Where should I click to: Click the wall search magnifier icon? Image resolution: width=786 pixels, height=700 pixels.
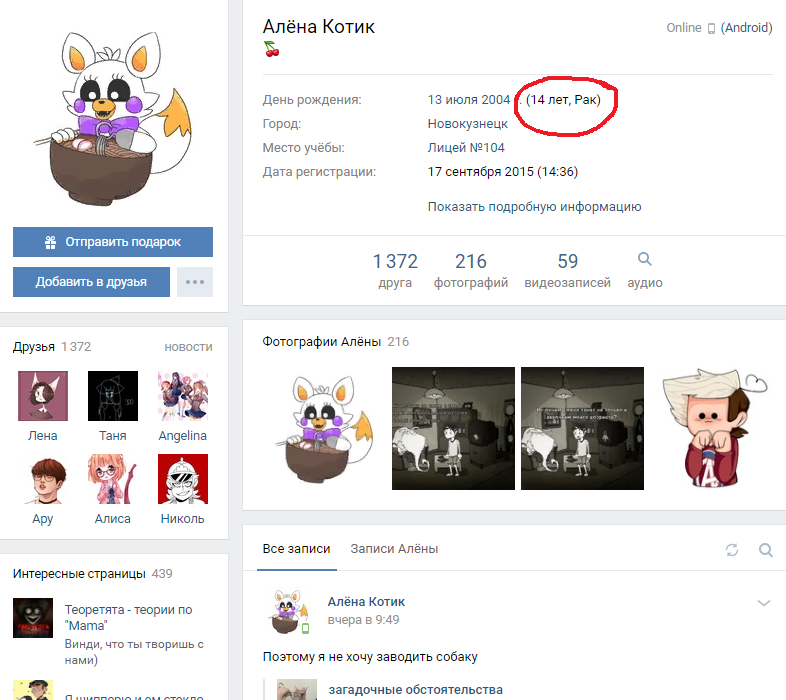(x=765, y=550)
